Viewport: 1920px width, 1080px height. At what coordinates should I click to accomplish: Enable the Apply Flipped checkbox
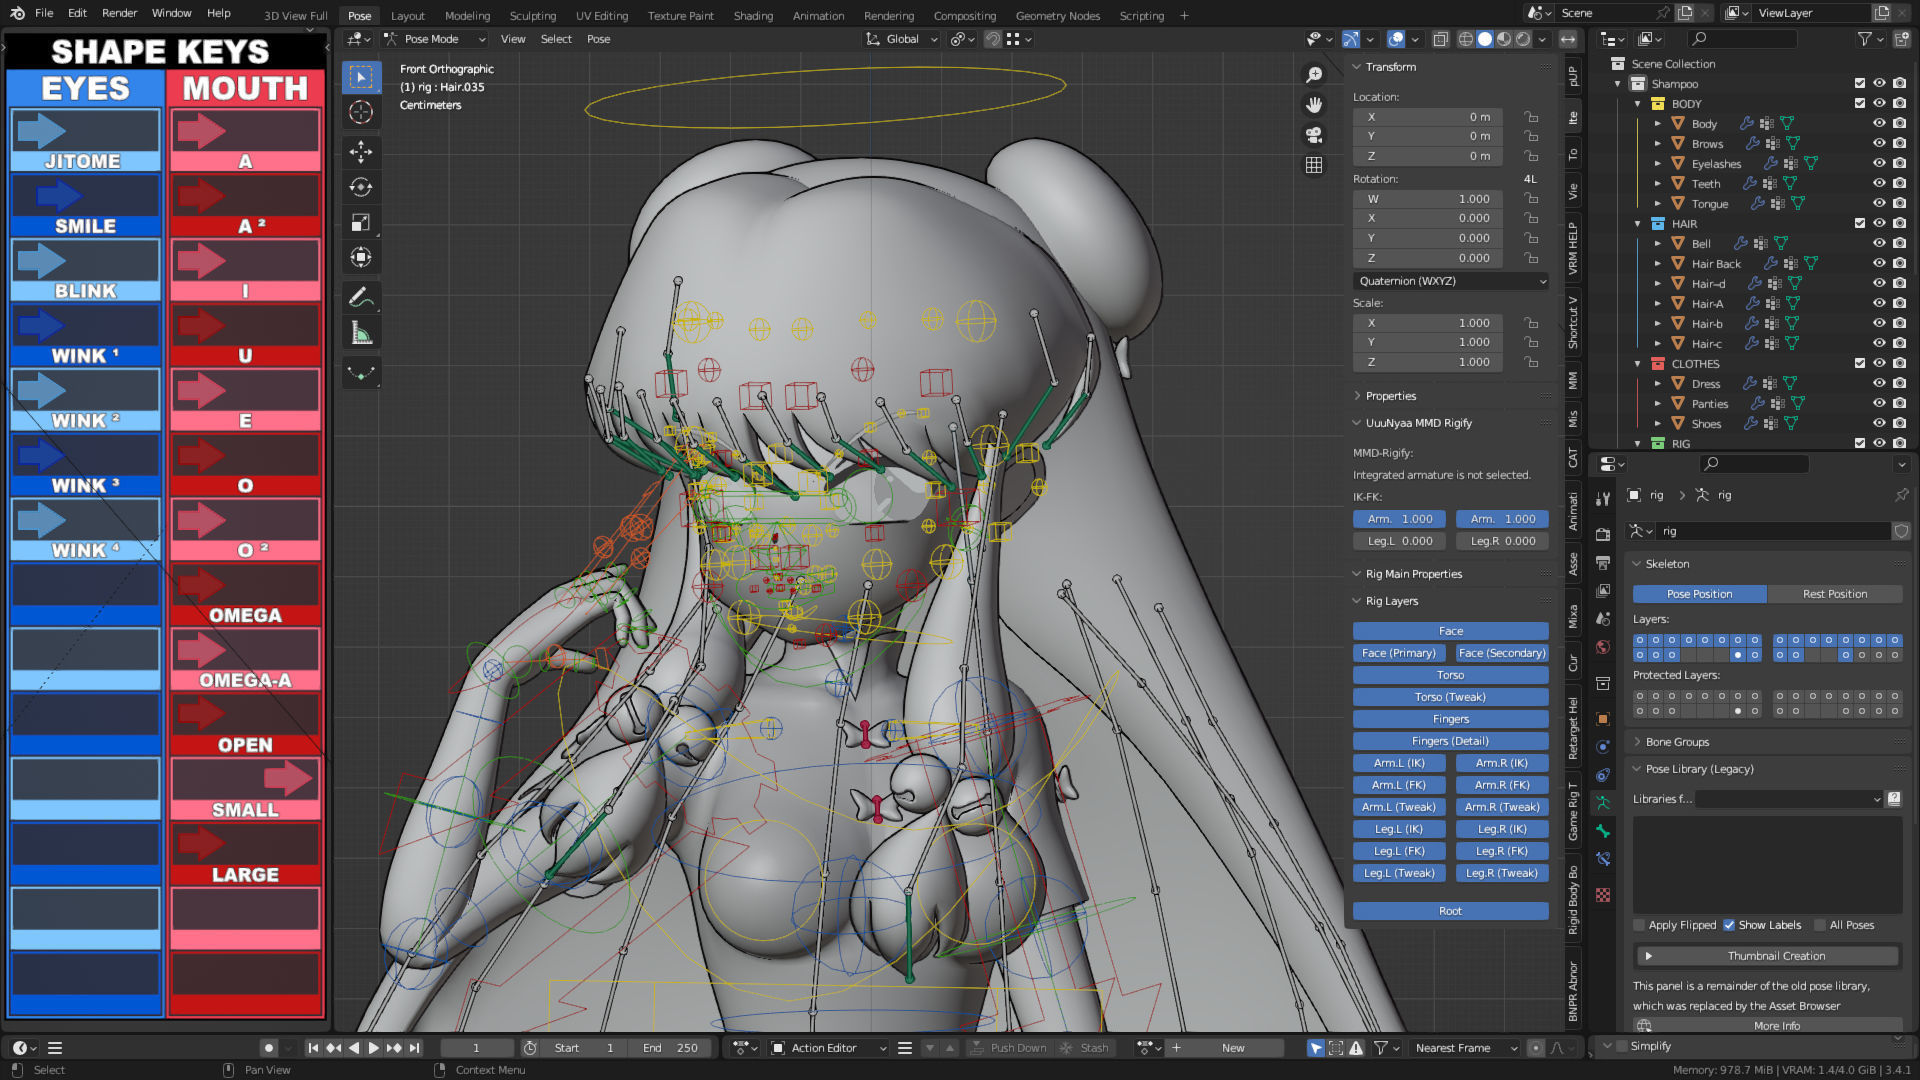point(1639,925)
